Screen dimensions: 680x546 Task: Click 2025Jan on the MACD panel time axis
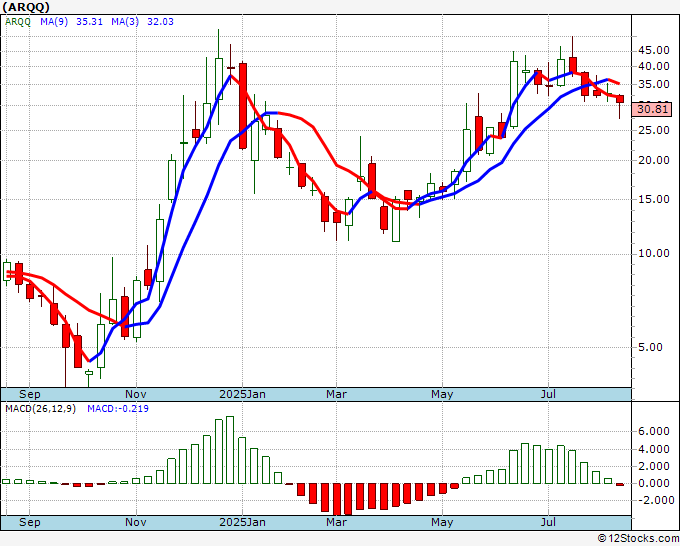[242, 522]
